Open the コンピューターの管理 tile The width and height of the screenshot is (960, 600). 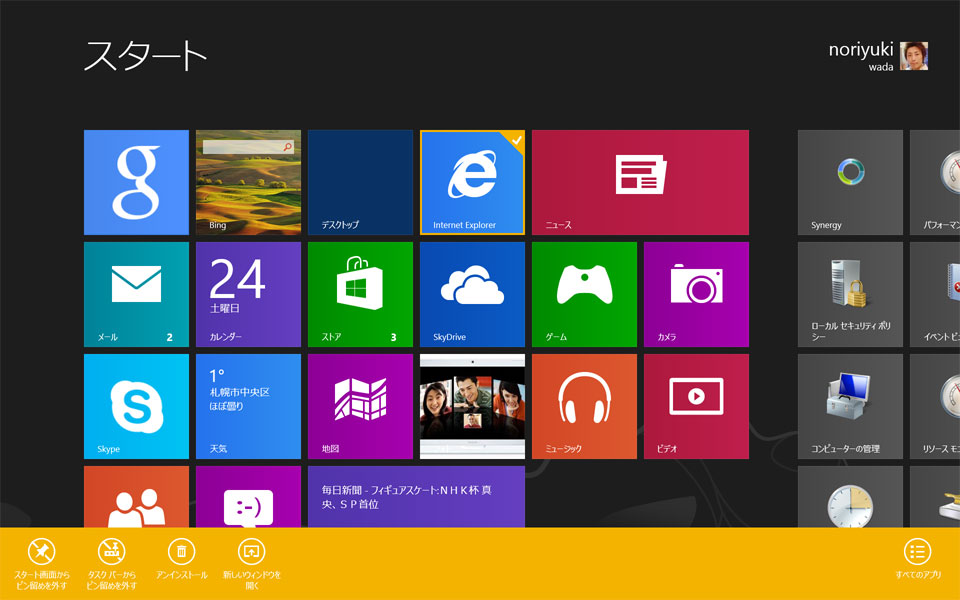[850, 407]
